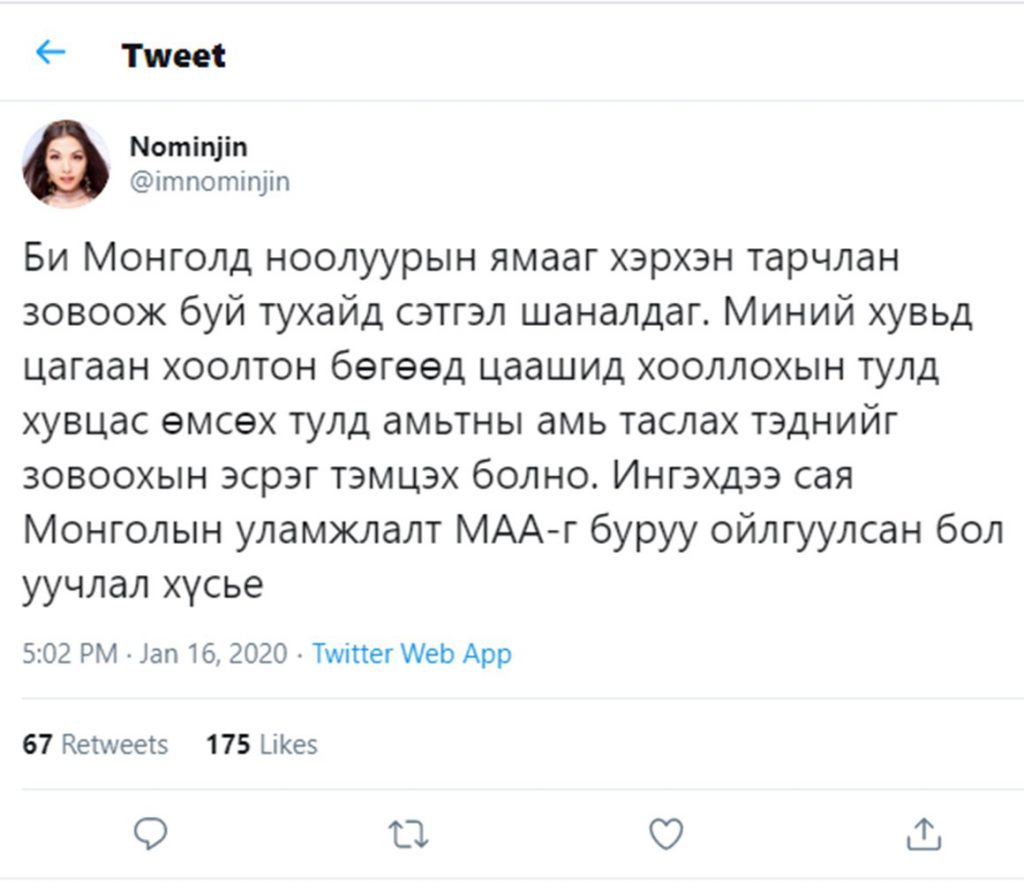Click the Tweet header title
The height and width of the screenshot is (892, 1024).
(x=173, y=55)
